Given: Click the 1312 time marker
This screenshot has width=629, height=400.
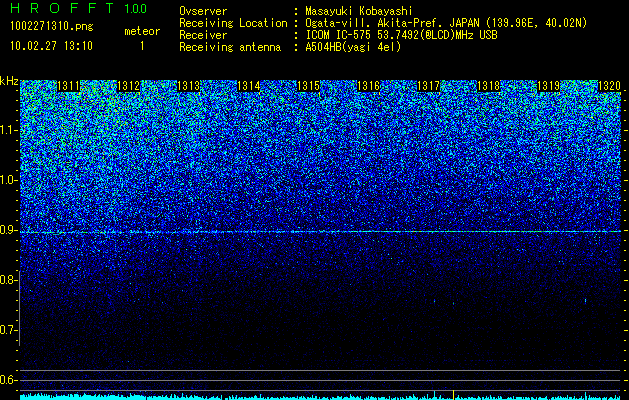Looking at the screenshot, I should [x=128, y=86].
